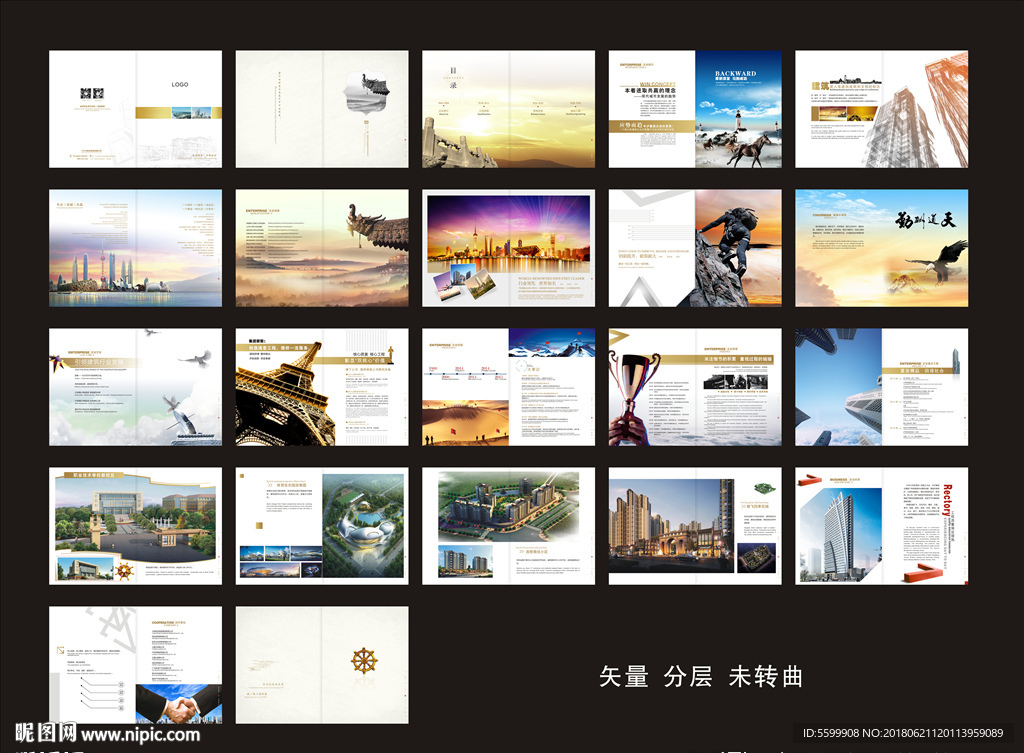Click the 矢量 分层 未转曲 caption
1024x753 pixels.
(701, 677)
